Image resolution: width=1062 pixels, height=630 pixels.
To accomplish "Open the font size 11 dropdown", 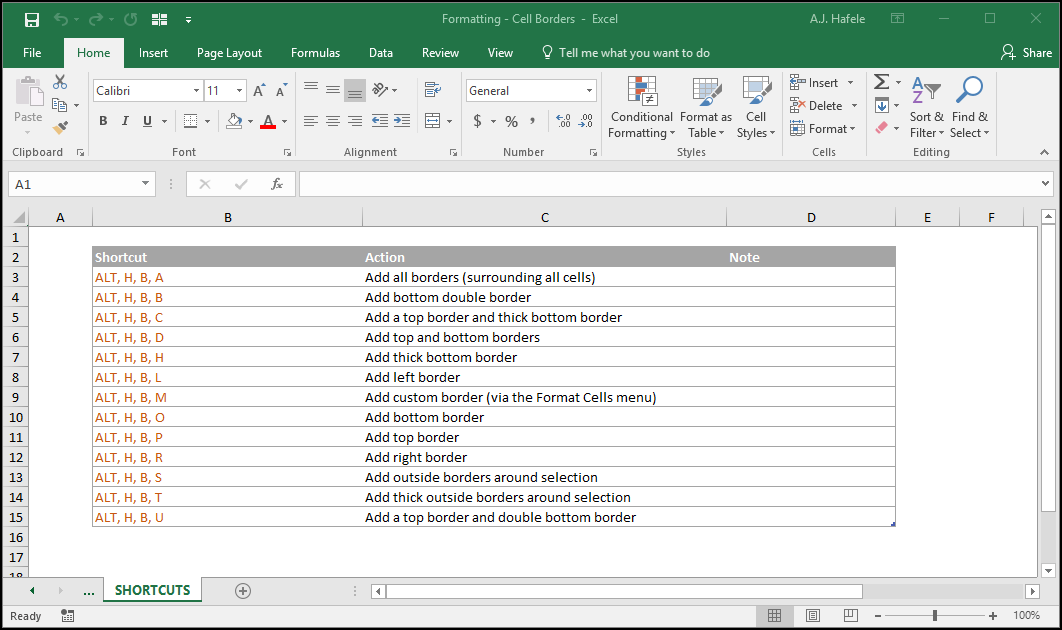I will pos(239,91).
